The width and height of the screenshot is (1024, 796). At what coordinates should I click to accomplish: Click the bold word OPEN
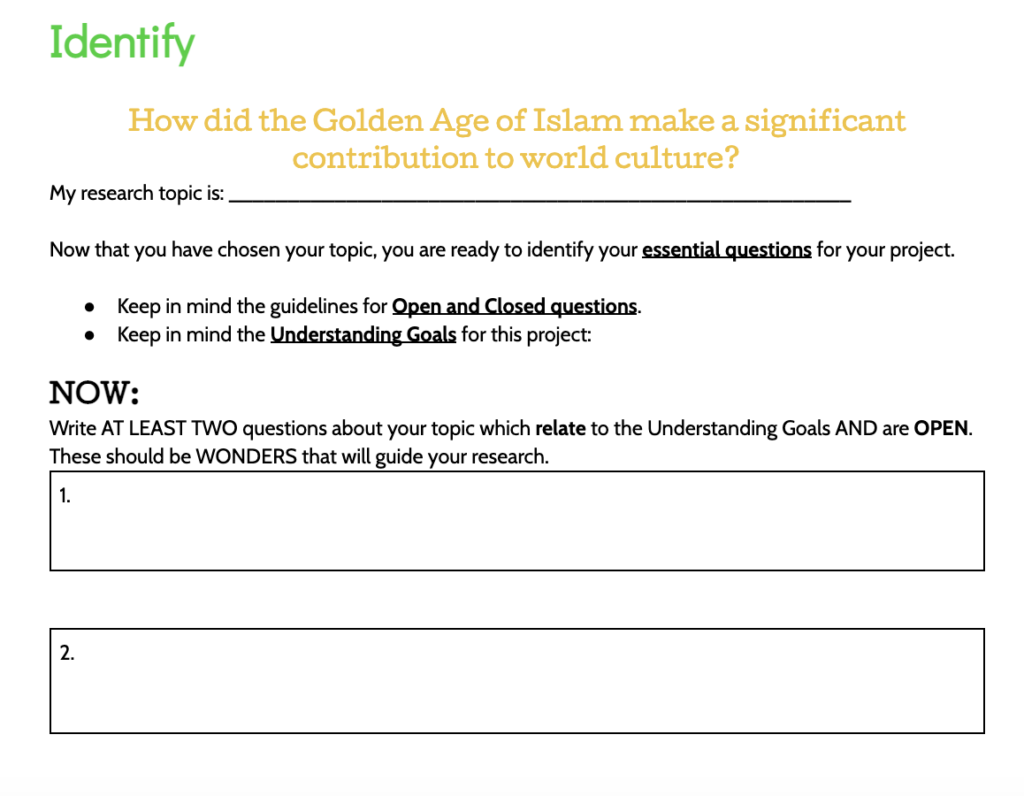(940, 428)
